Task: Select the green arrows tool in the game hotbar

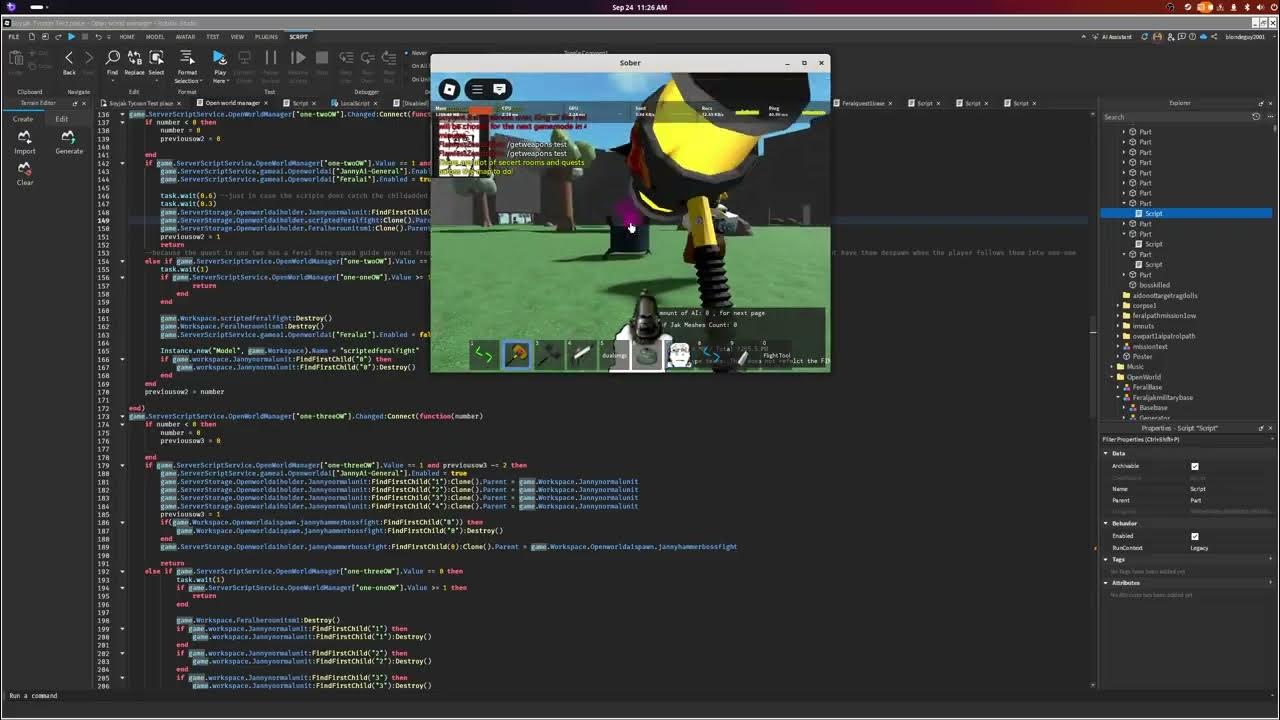Action: 484,354
